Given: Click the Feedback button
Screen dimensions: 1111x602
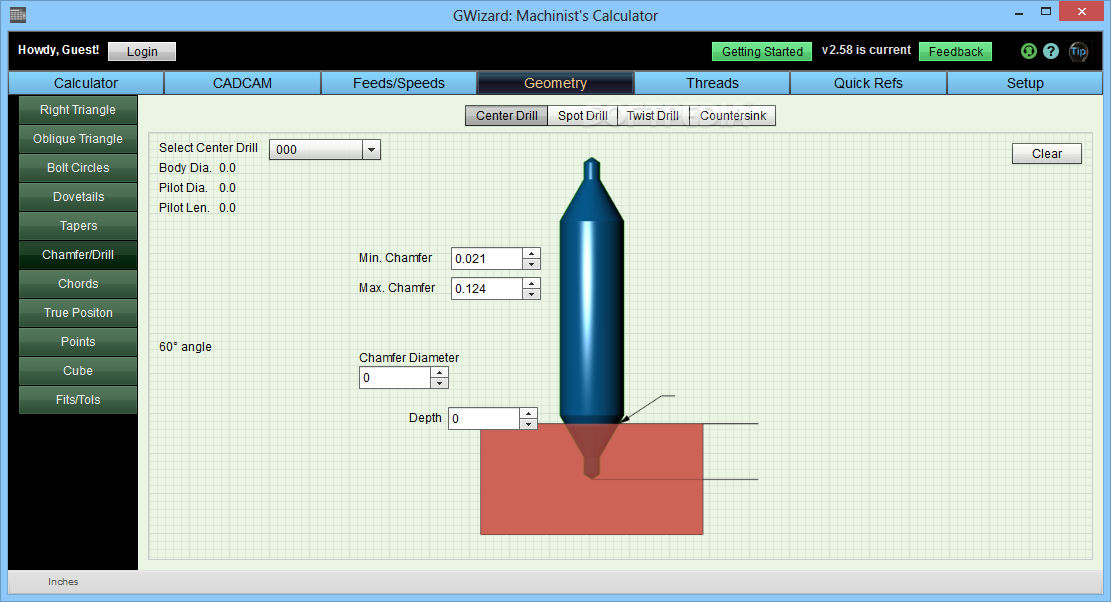Looking at the screenshot, I should pos(955,51).
